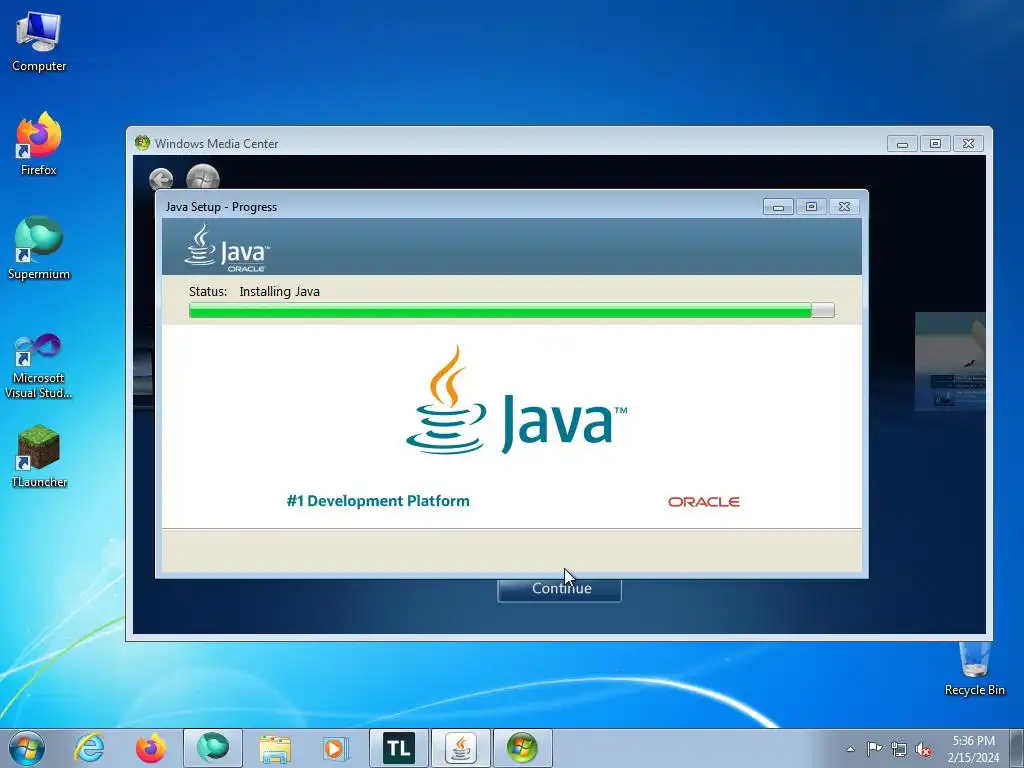Click the Show desktop strip
This screenshot has height=768, width=1024.
tap(1017, 748)
